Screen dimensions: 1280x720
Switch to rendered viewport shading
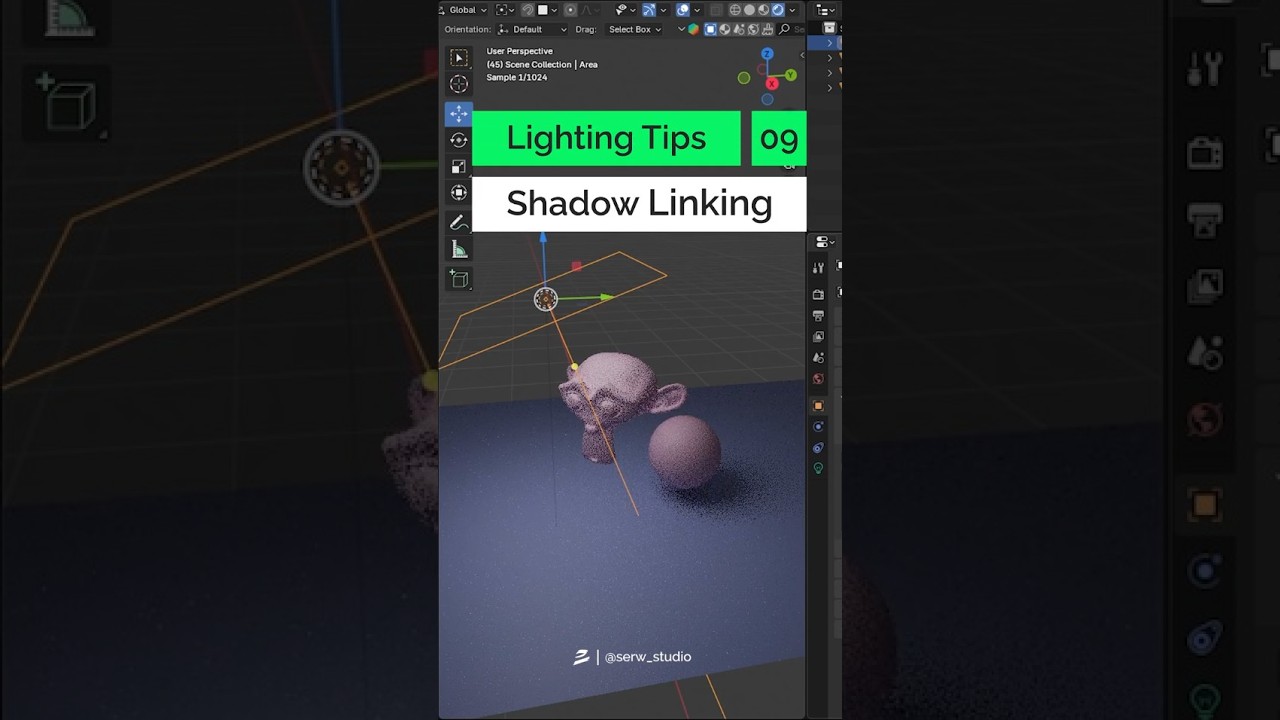coord(777,10)
